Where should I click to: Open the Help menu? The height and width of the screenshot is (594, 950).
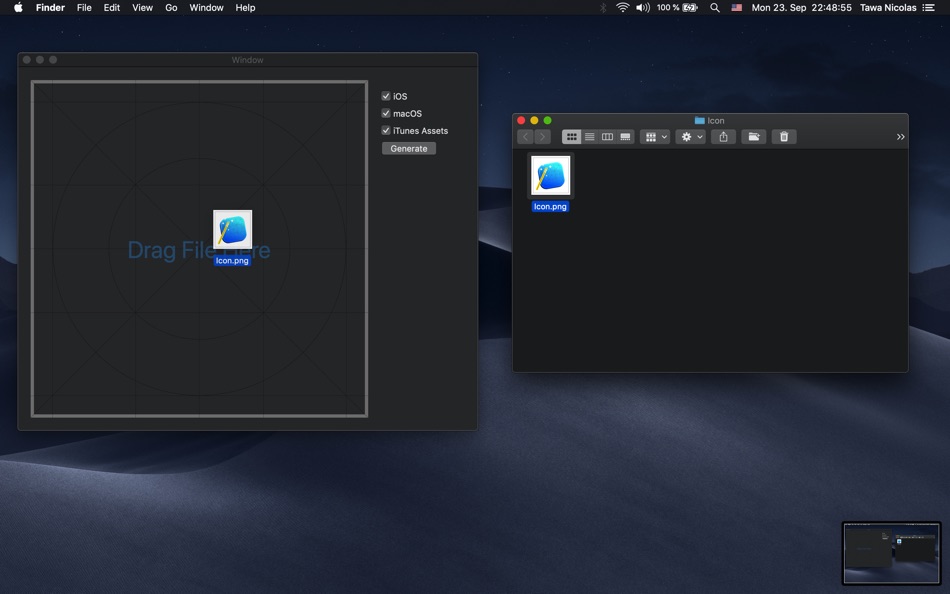[x=245, y=7]
